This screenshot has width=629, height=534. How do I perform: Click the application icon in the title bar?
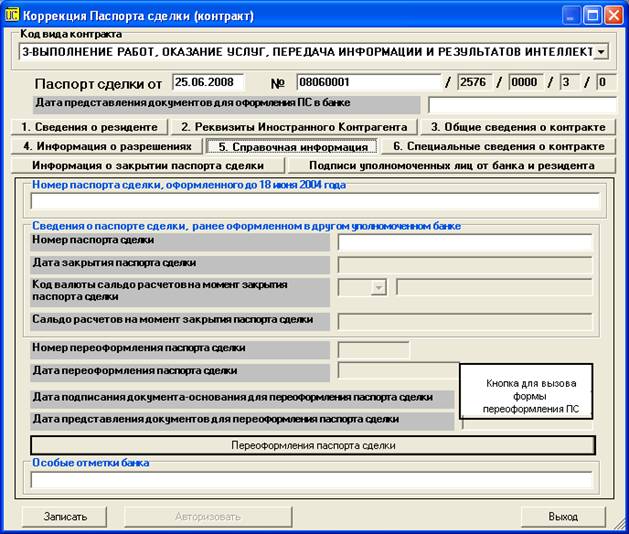11,16
